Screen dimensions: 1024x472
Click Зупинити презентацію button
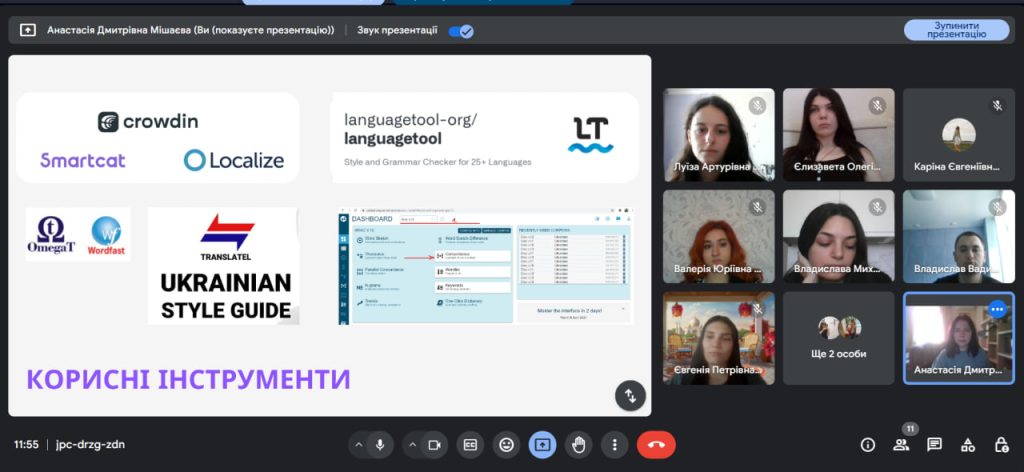[956, 30]
